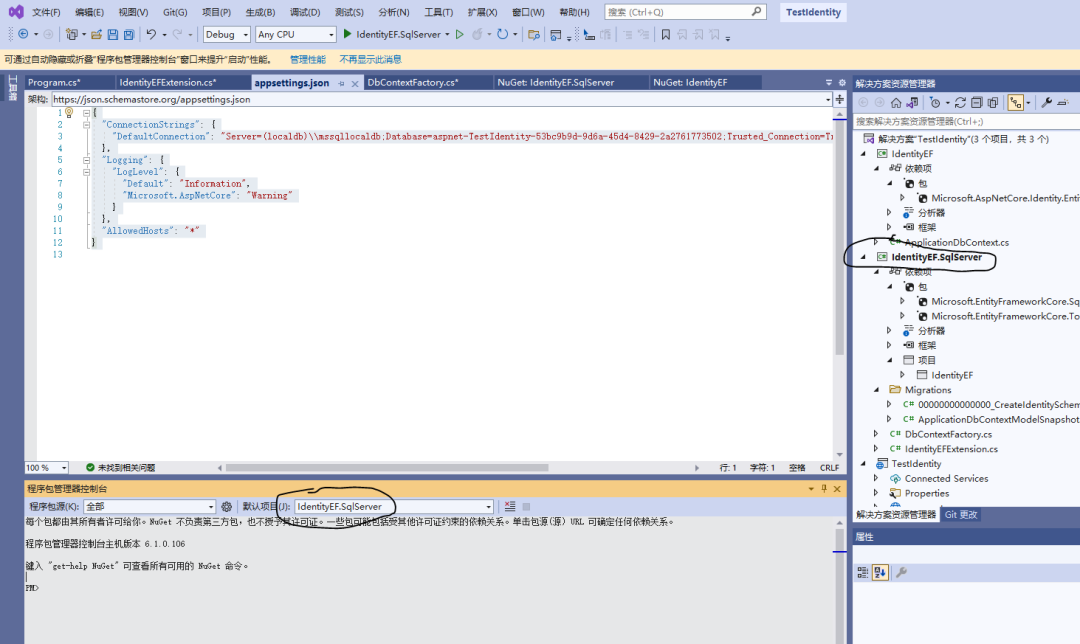This screenshot has height=644, width=1080.
Task: Click Clear Console icon in Package Manager Console
Action: (510, 506)
